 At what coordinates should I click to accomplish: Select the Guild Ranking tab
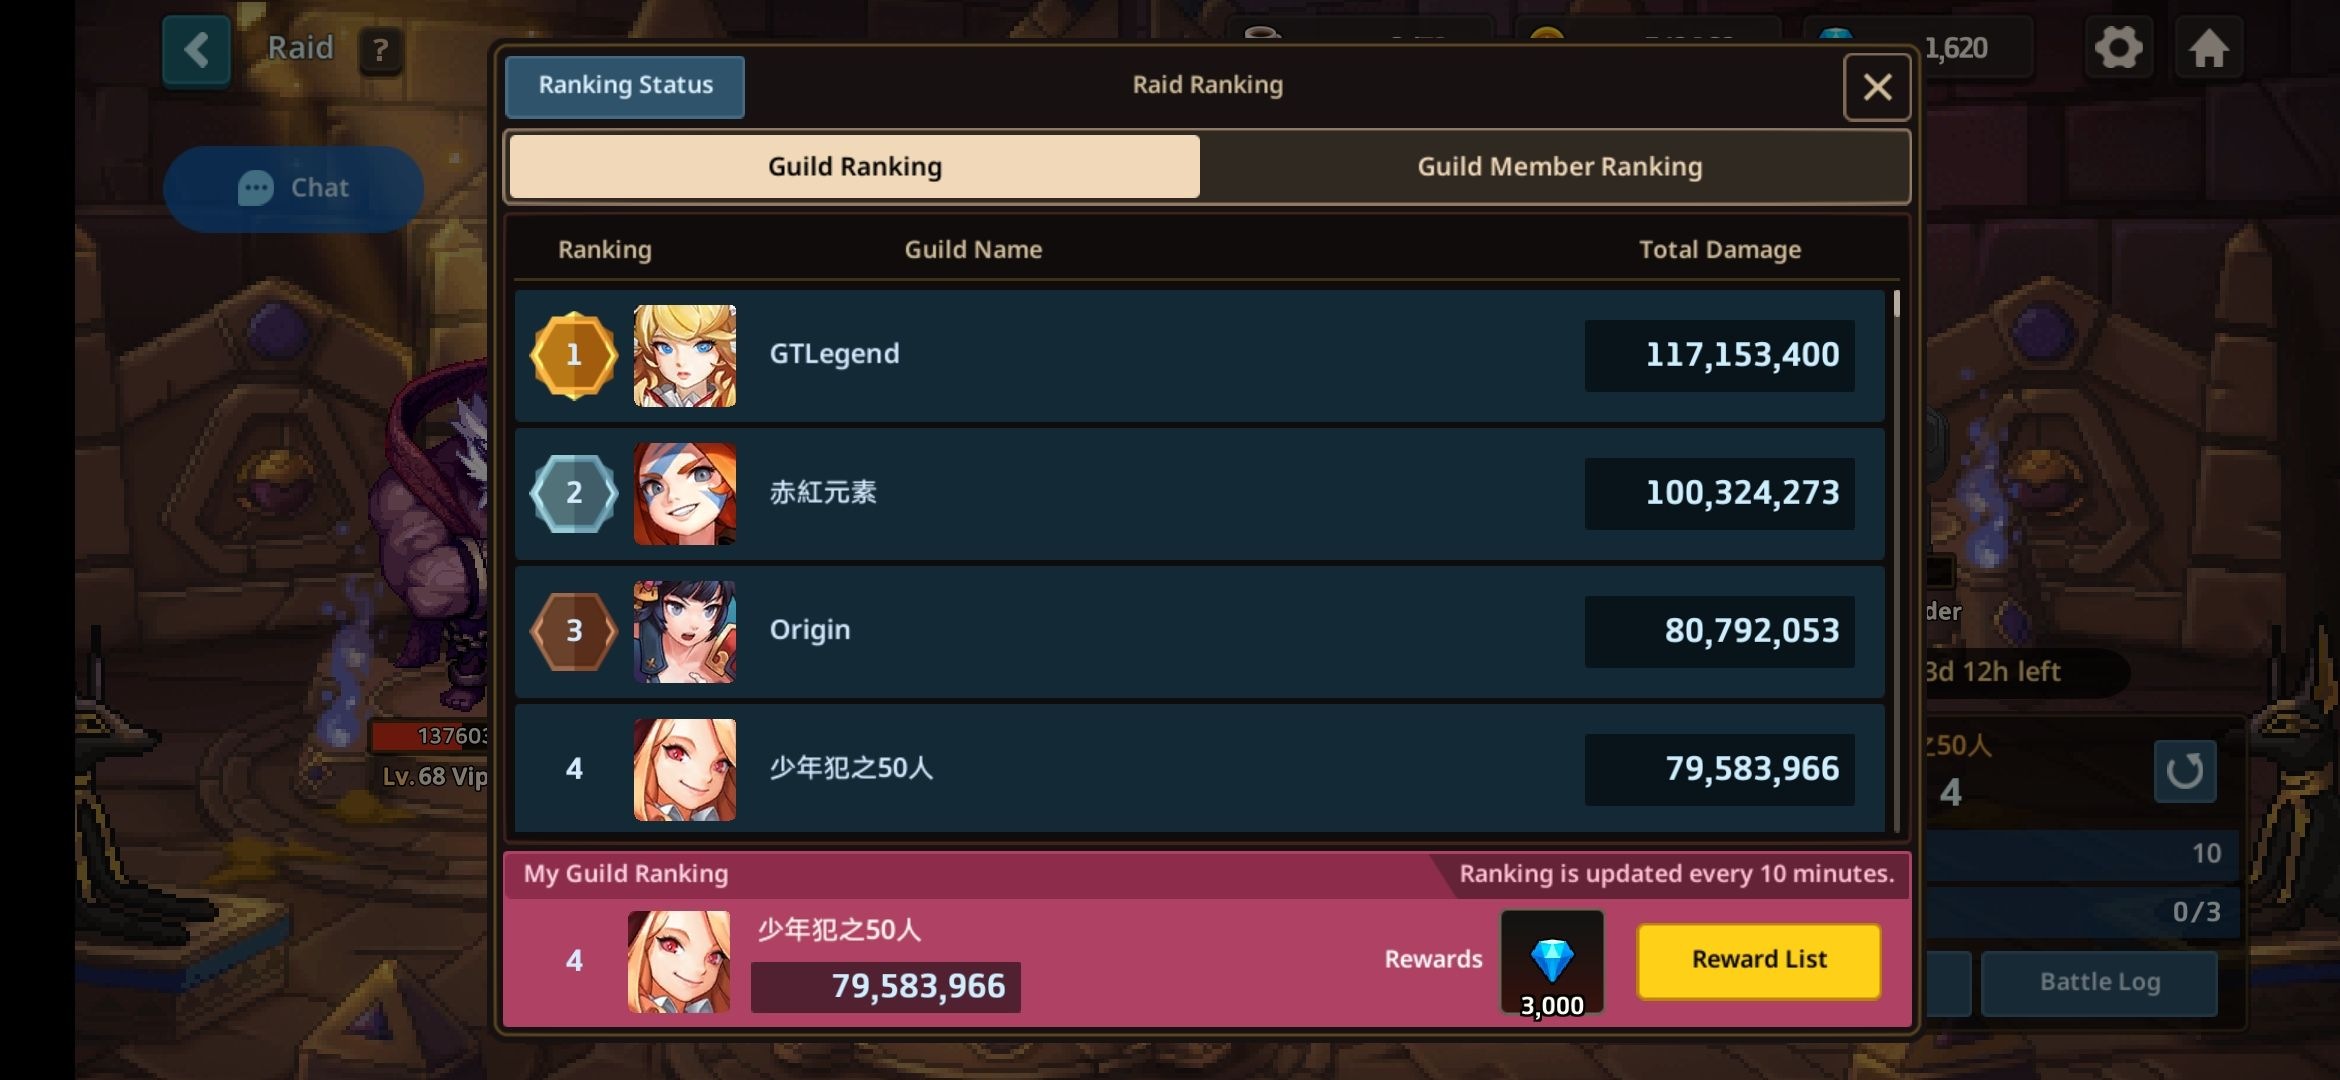click(855, 167)
